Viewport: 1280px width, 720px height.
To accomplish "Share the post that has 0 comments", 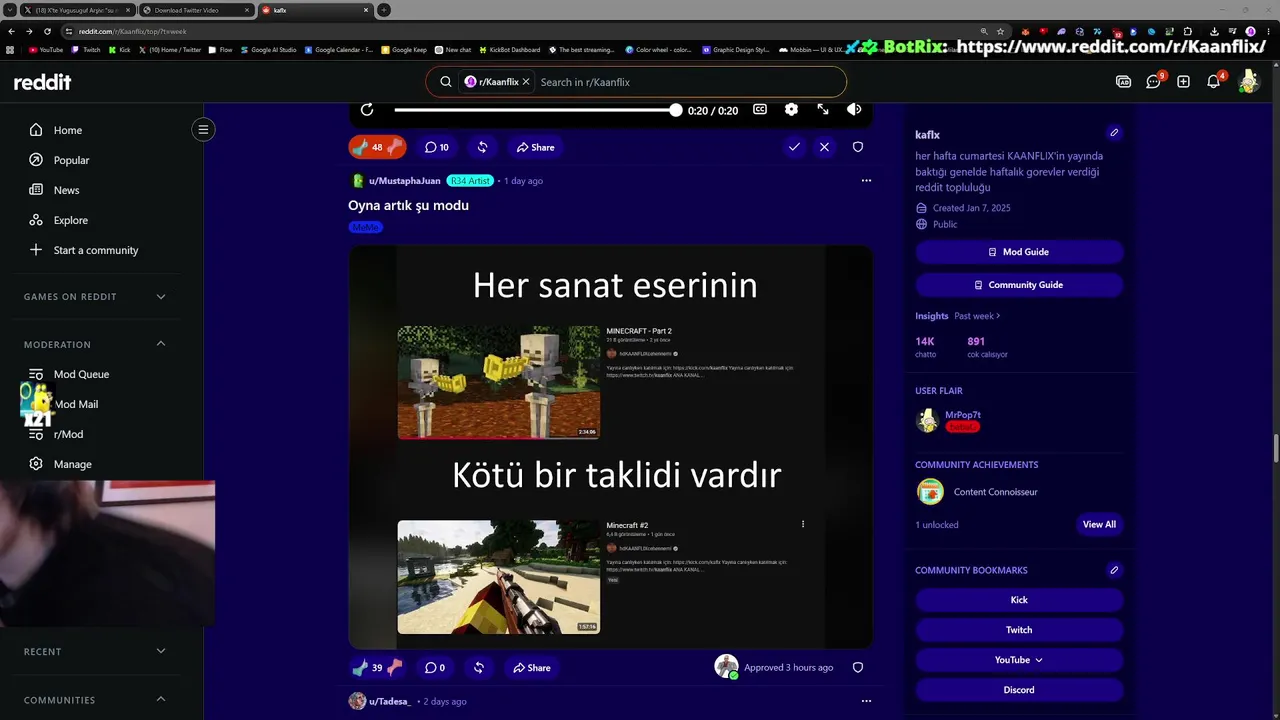I will point(531,667).
